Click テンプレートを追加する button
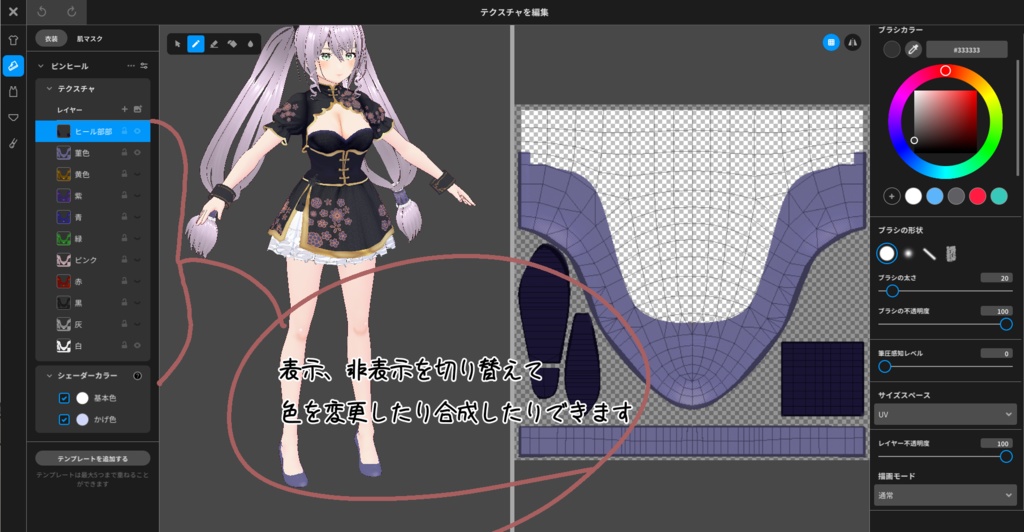Screen dimensions: 1024x532 [93, 459]
